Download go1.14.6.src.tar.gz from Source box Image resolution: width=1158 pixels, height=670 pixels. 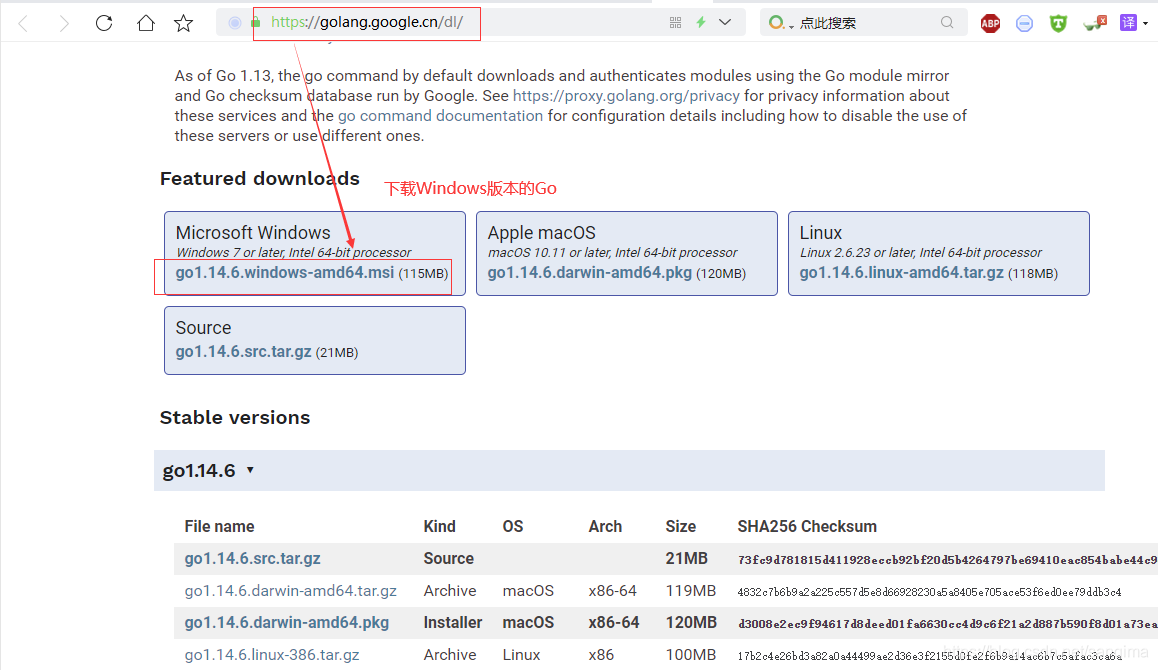[243, 352]
